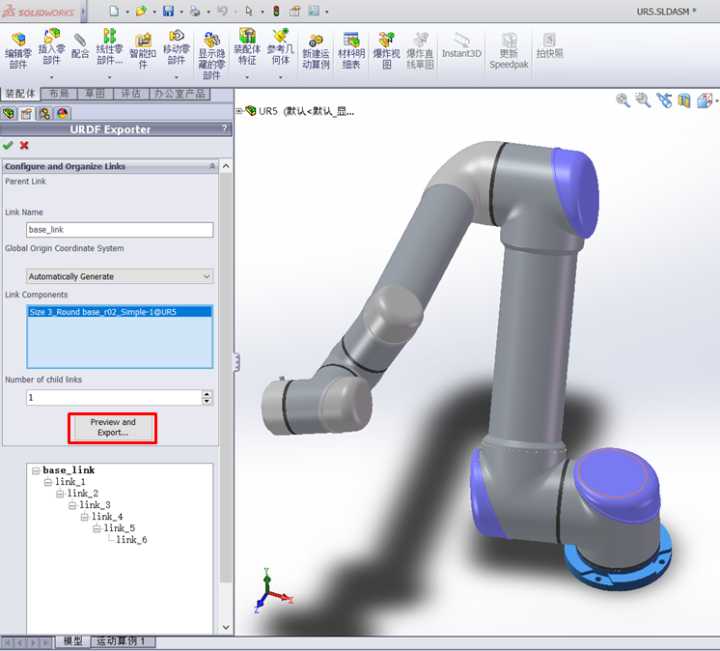Screen dimensions: 720x651
Task: Click the panel scroll down arrow
Action: [226, 627]
